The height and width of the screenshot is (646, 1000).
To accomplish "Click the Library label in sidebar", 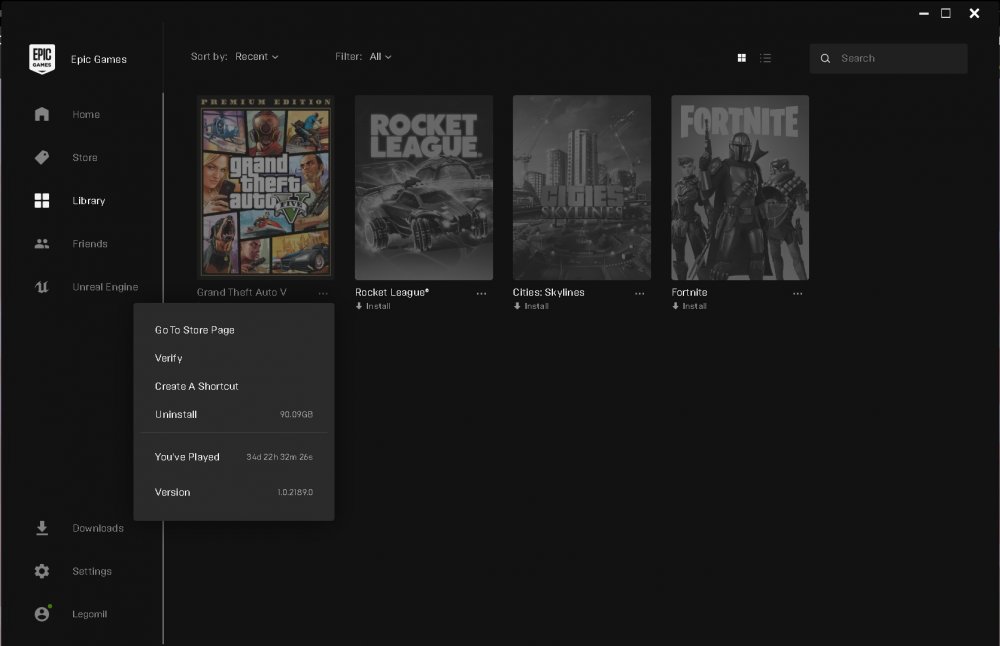I will pos(89,200).
